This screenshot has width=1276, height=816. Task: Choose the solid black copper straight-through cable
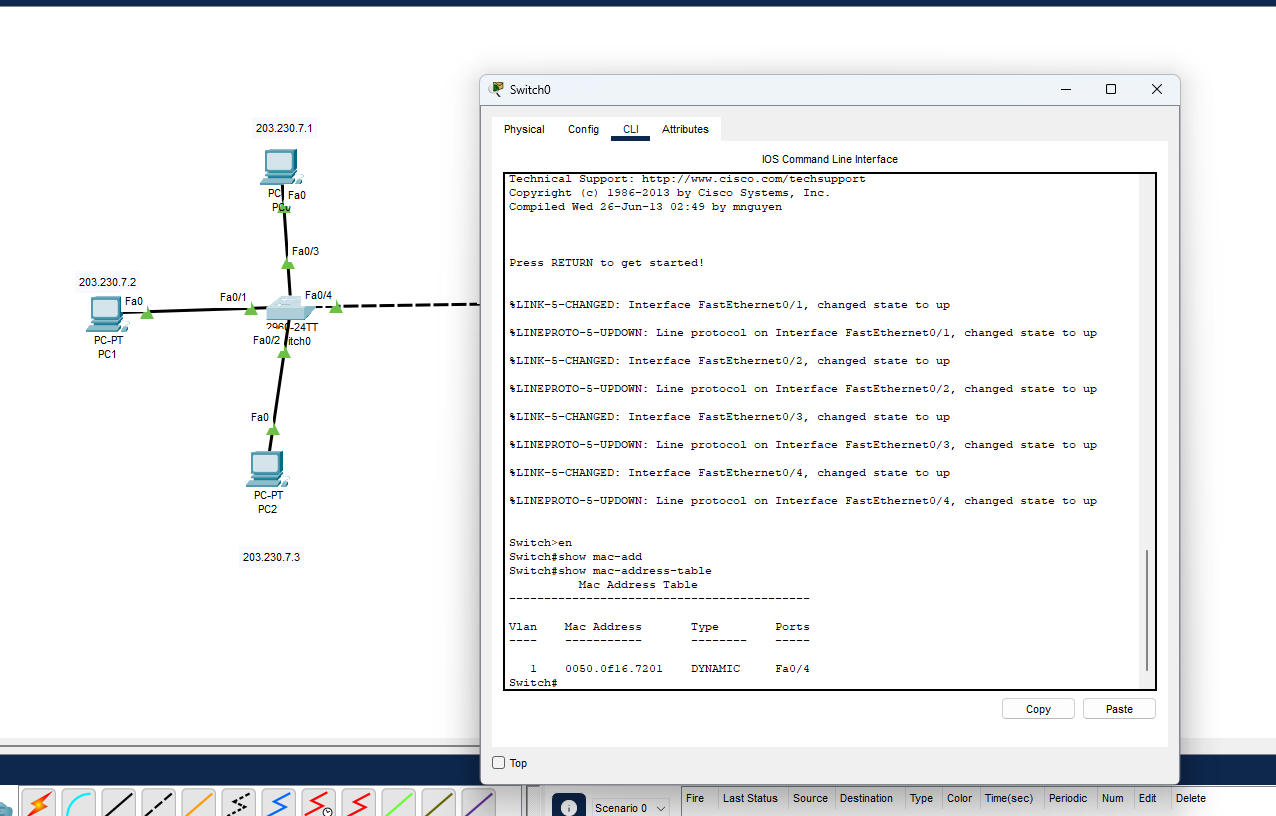(118, 803)
